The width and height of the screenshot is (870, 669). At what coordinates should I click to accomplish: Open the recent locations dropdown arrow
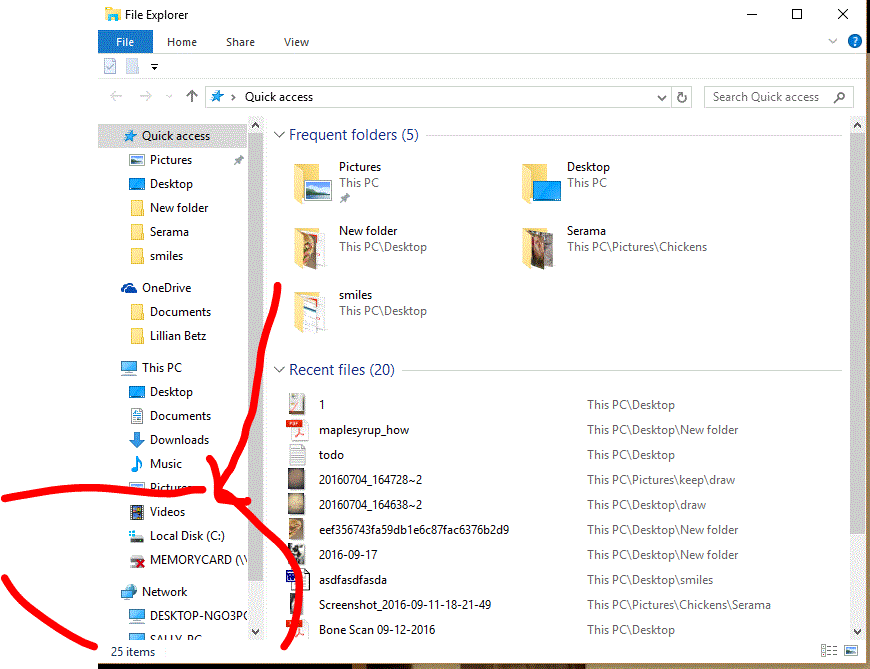[x=169, y=97]
